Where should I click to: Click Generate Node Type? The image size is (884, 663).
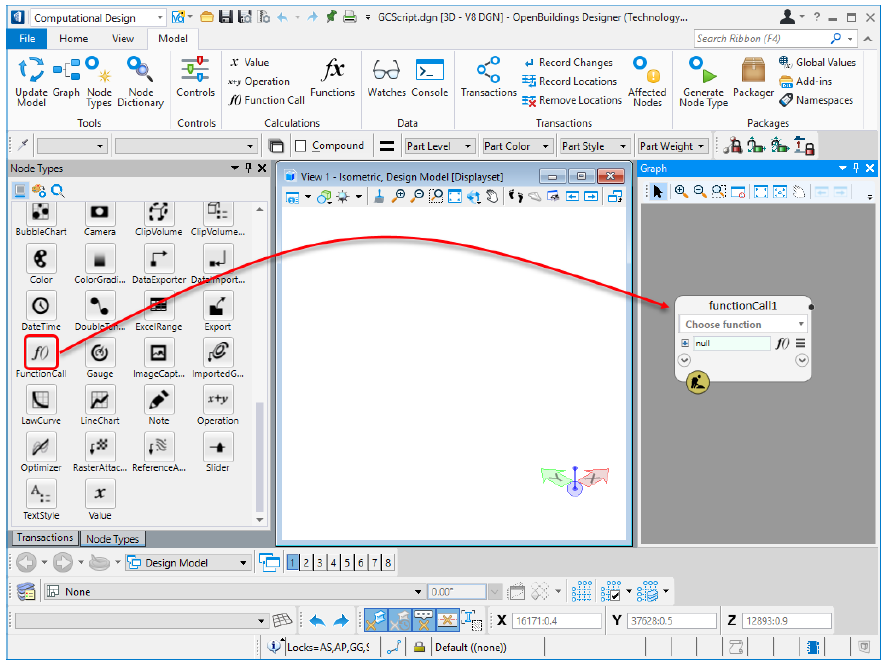coord(703,82)
